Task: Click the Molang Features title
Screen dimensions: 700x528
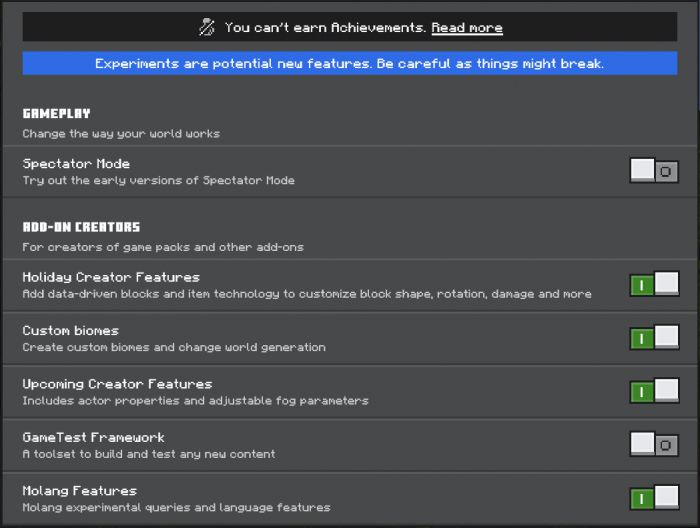Action: tap(79, 491)
